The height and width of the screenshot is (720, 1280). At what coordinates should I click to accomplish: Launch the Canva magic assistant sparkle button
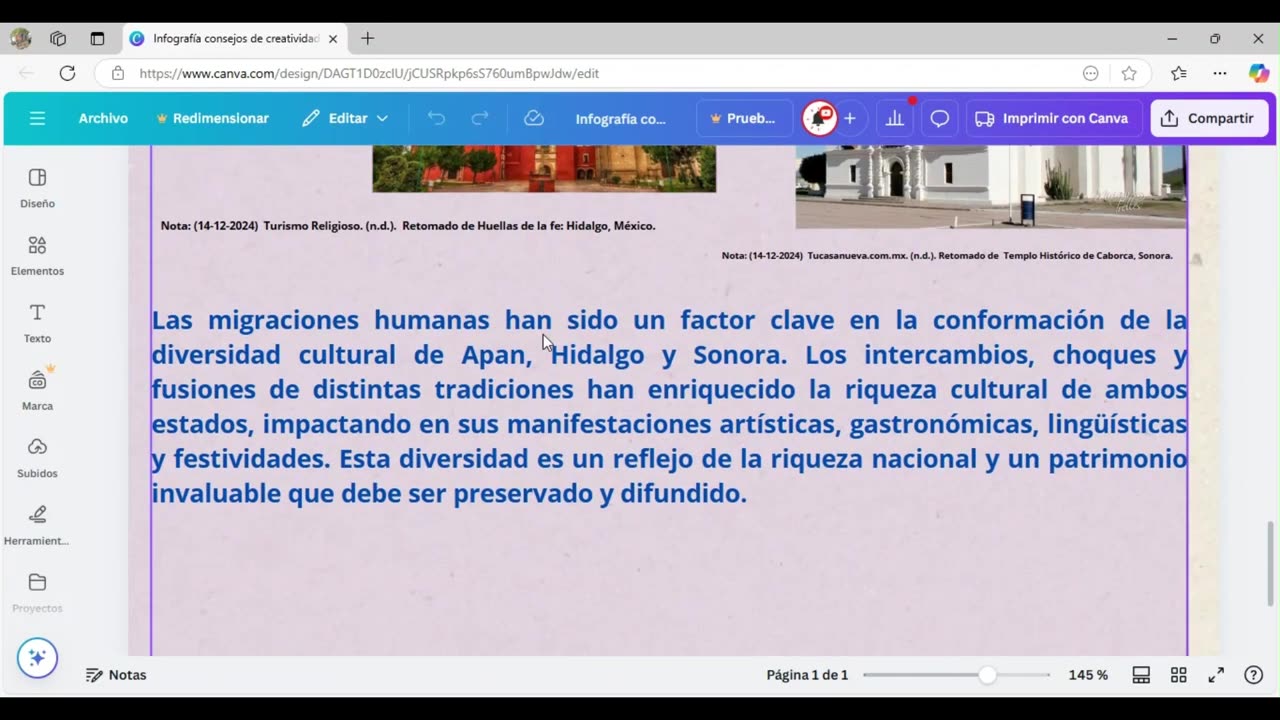click(37, 657)
